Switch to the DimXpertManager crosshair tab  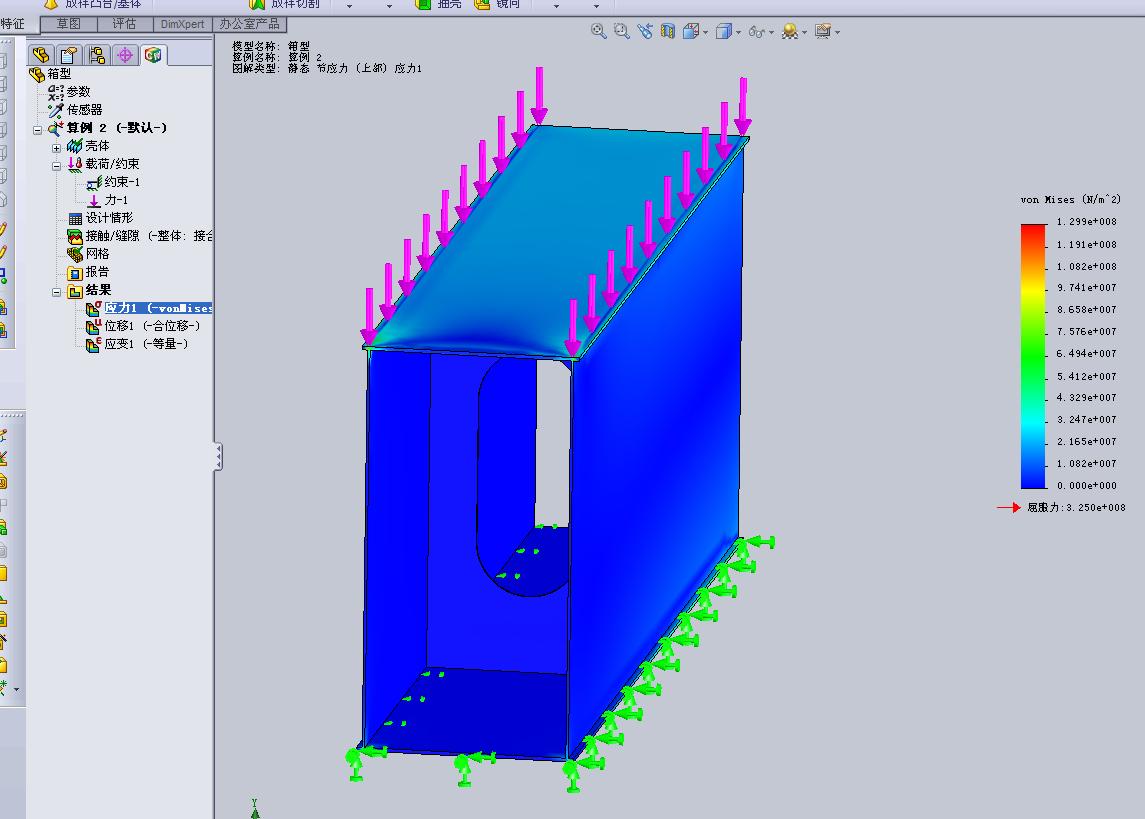point(125,55)
